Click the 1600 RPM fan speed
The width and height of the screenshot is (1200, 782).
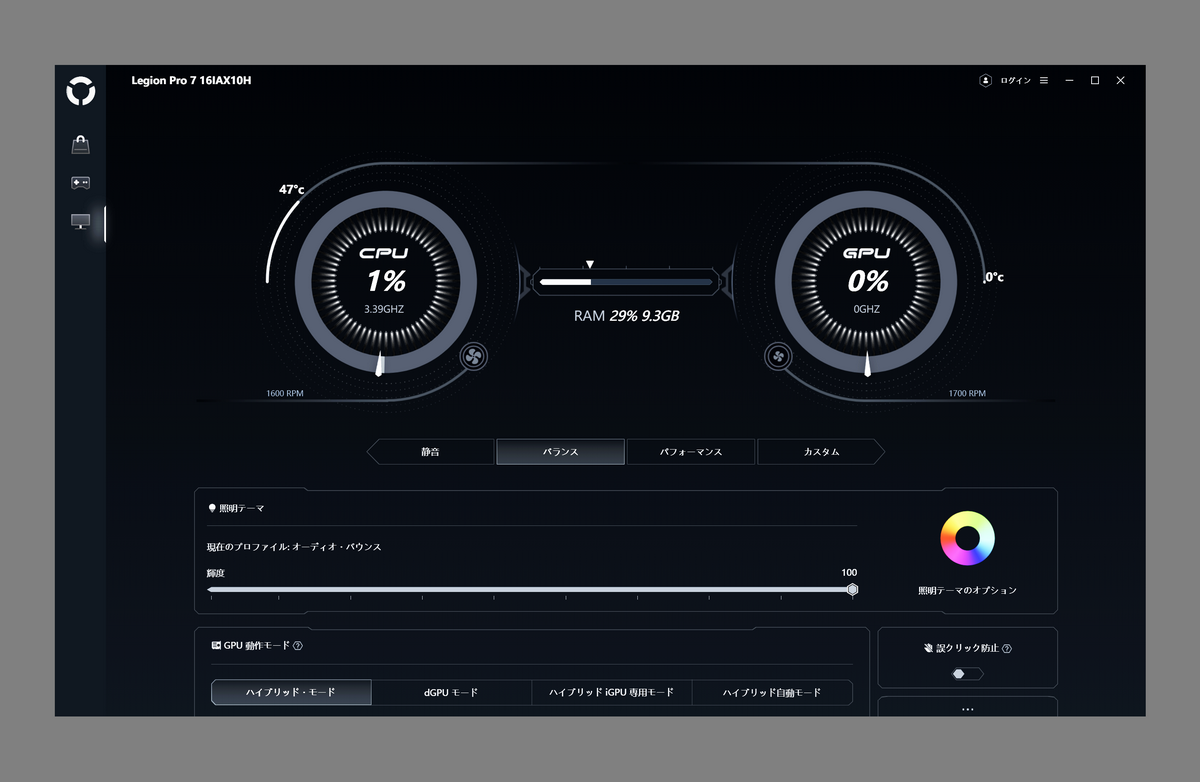click(285, 393)
